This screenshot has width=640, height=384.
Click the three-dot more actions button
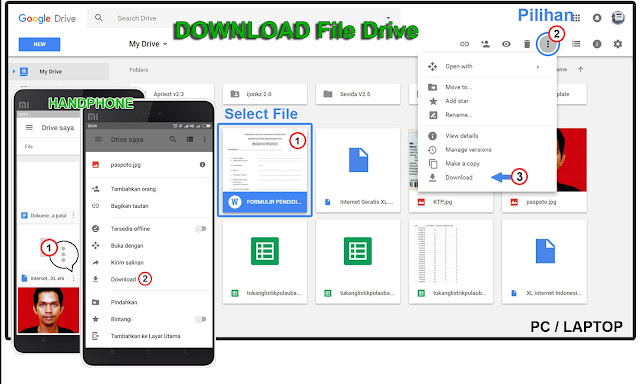pos(548,44)
